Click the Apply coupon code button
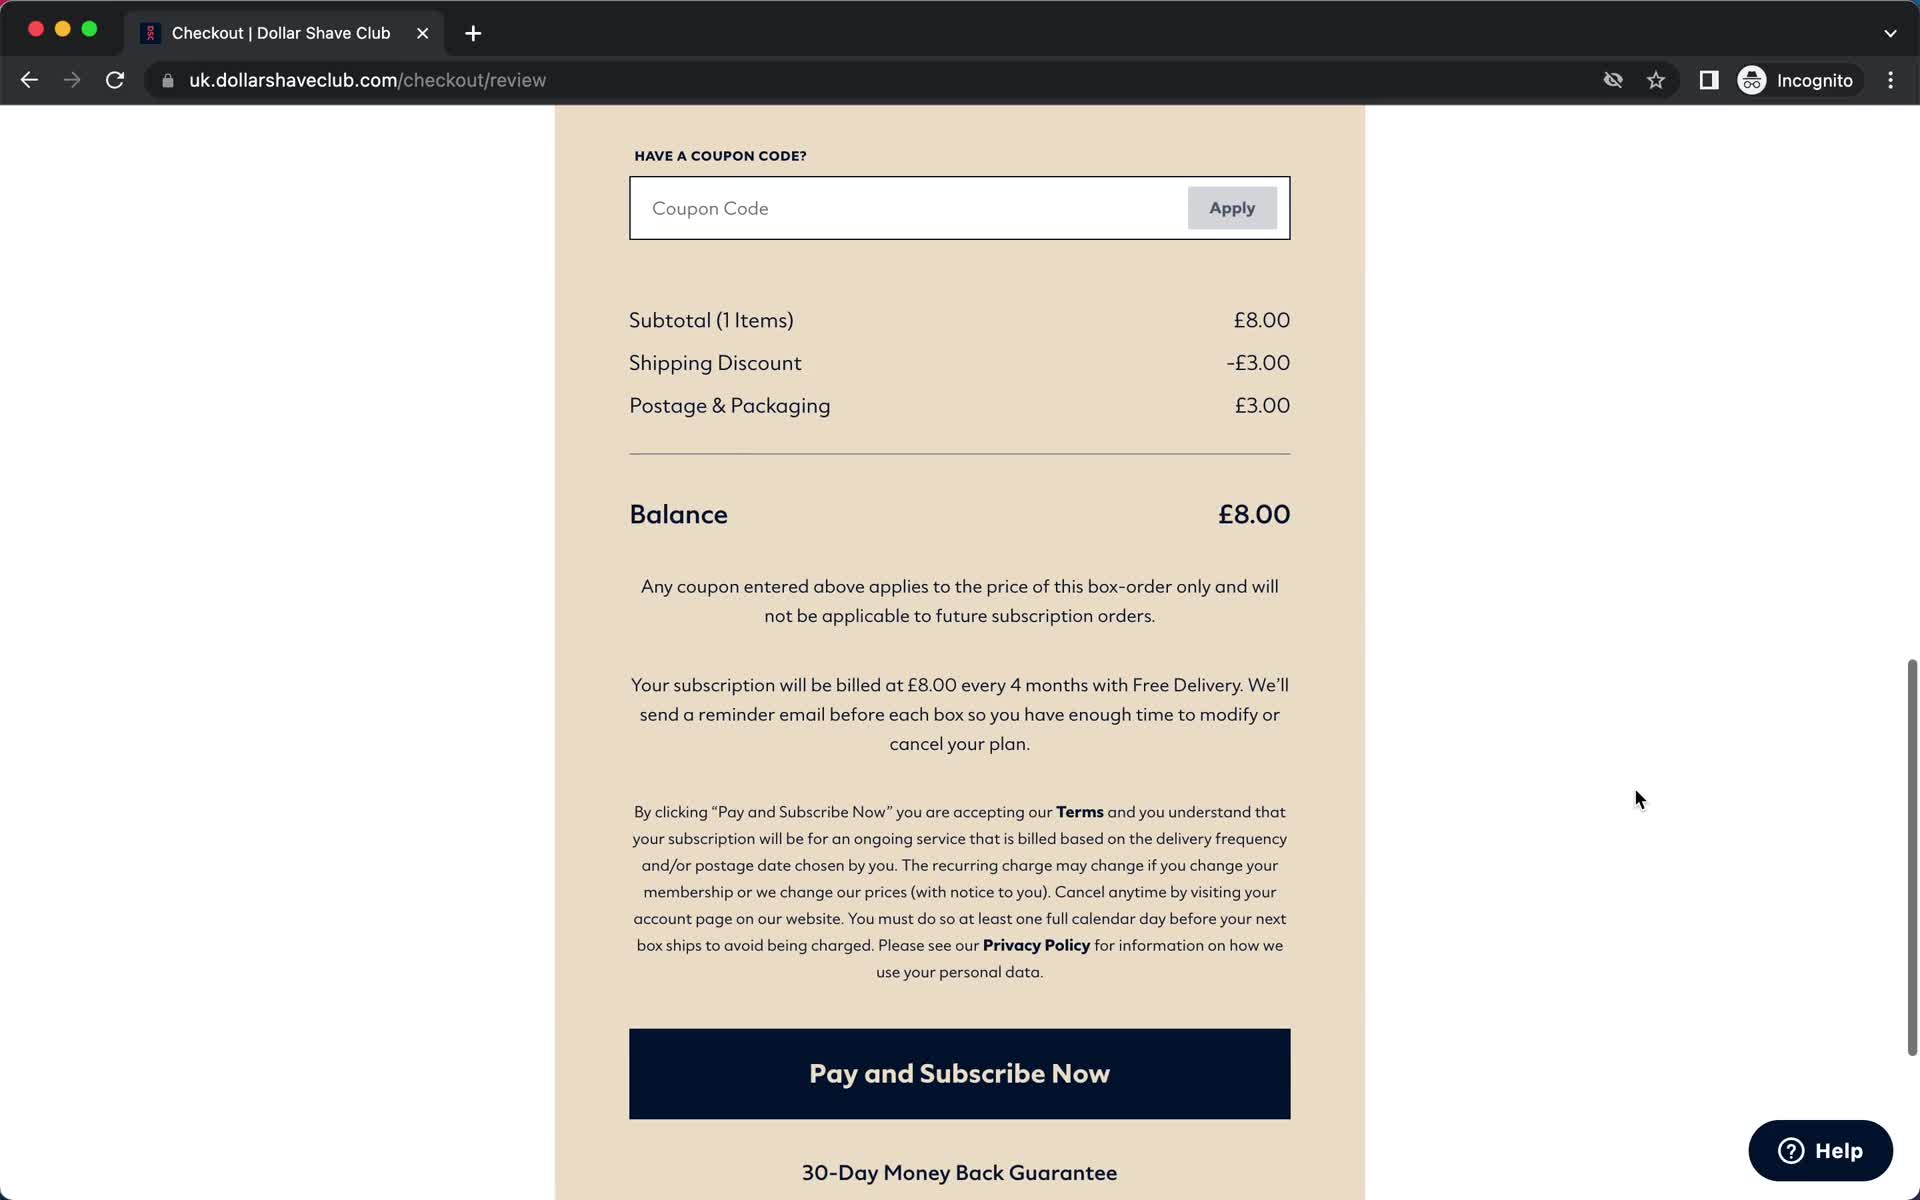1920x1200 pixels. [1232, 207]
